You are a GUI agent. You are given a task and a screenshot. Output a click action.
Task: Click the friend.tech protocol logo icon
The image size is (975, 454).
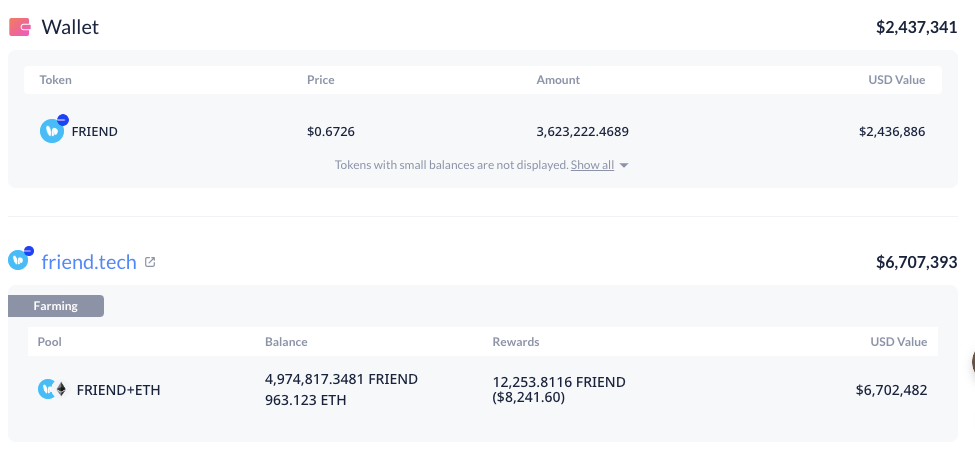(20, 259)
